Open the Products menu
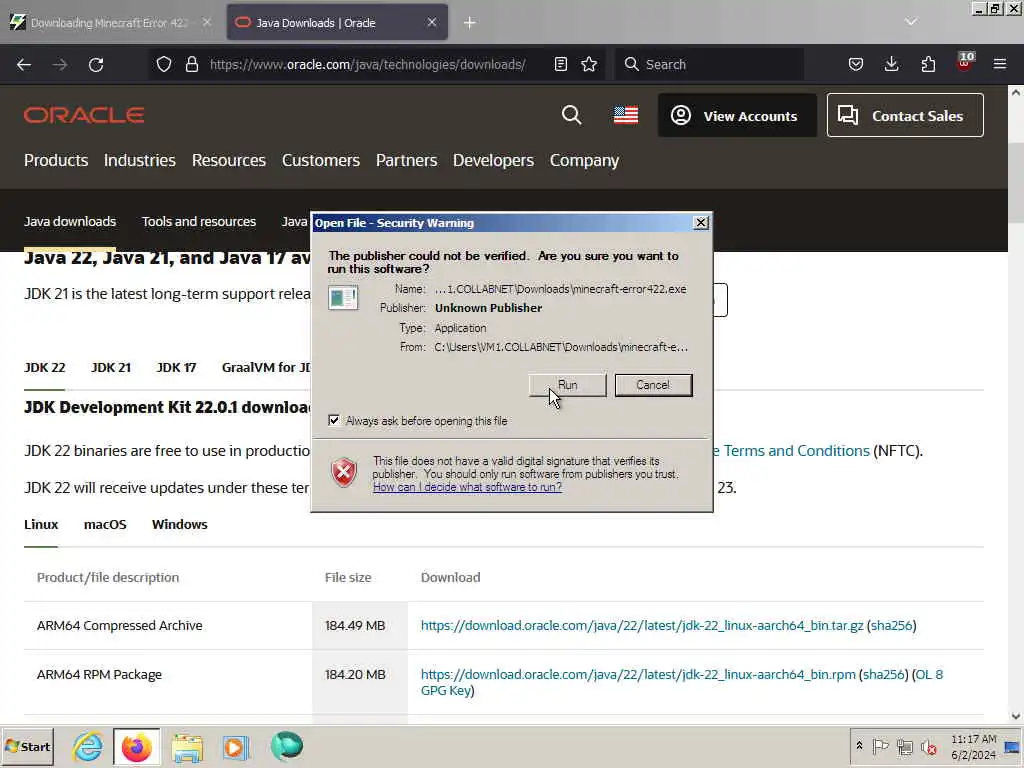The height and width of the screenshot is (768, 1024). [x=56, y=160]
